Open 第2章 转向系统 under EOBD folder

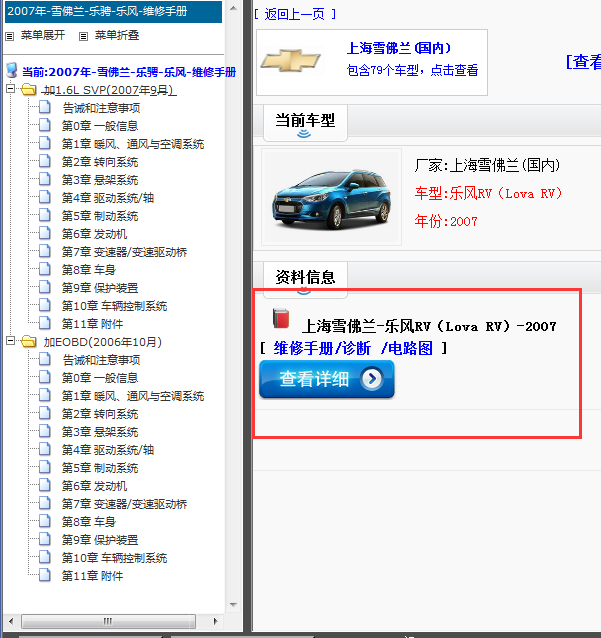coord(100,414)
